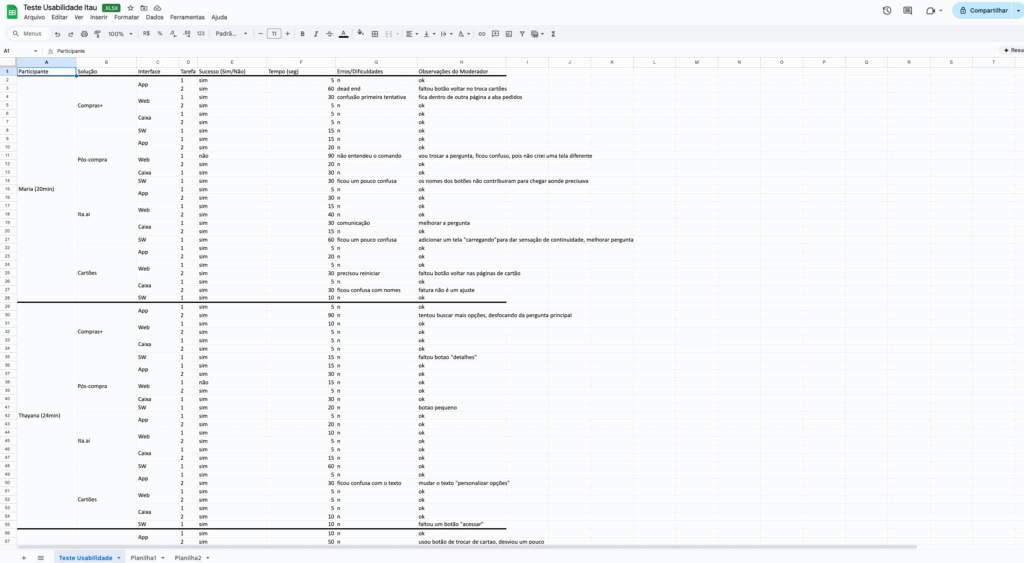Open the cell borders tool
1024x563 pixels.
pos(375,34)
